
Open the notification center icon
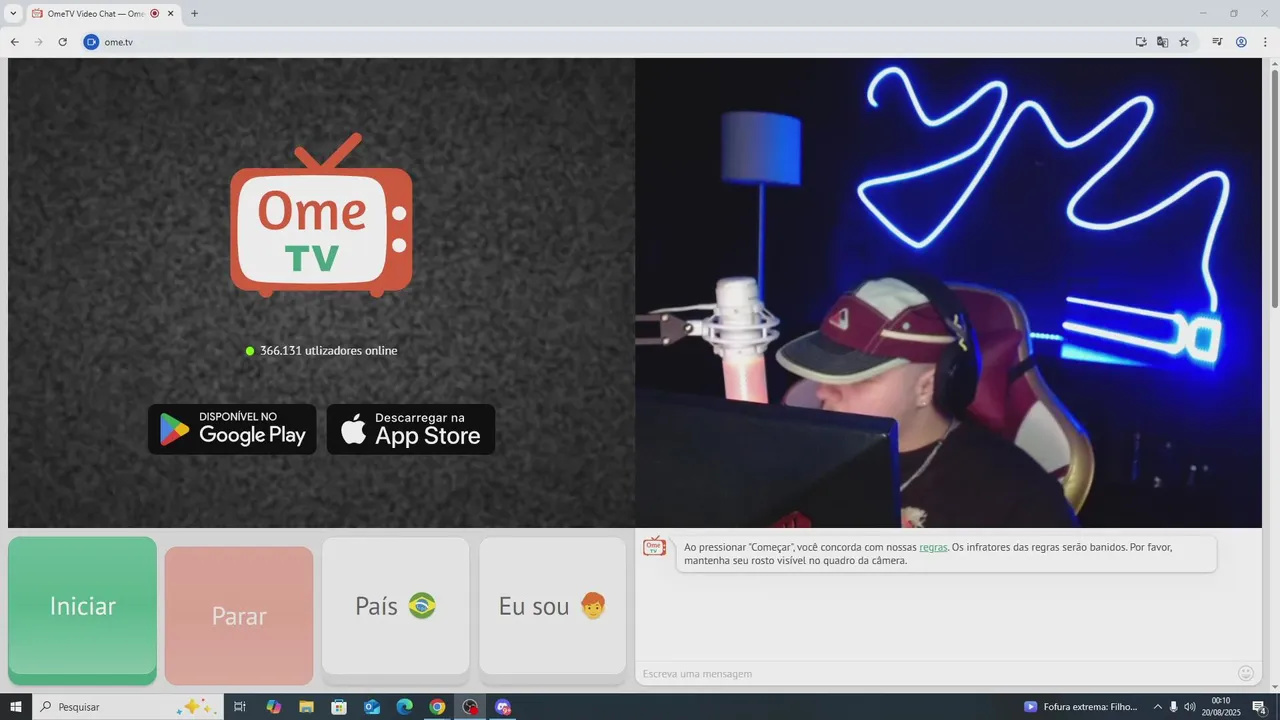1260,707
